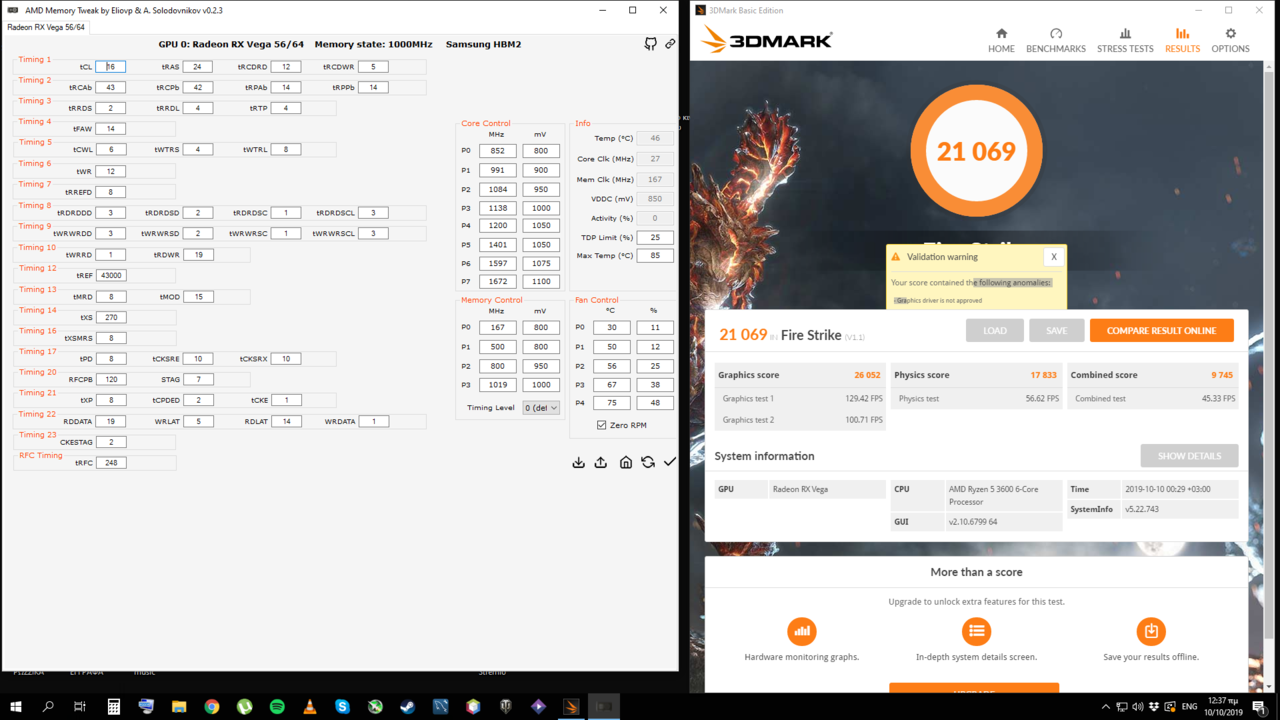1280x720 pixels.
Task: Click the Save your results offline icon
Action: pyautogui.click(x=1151, y=631)
